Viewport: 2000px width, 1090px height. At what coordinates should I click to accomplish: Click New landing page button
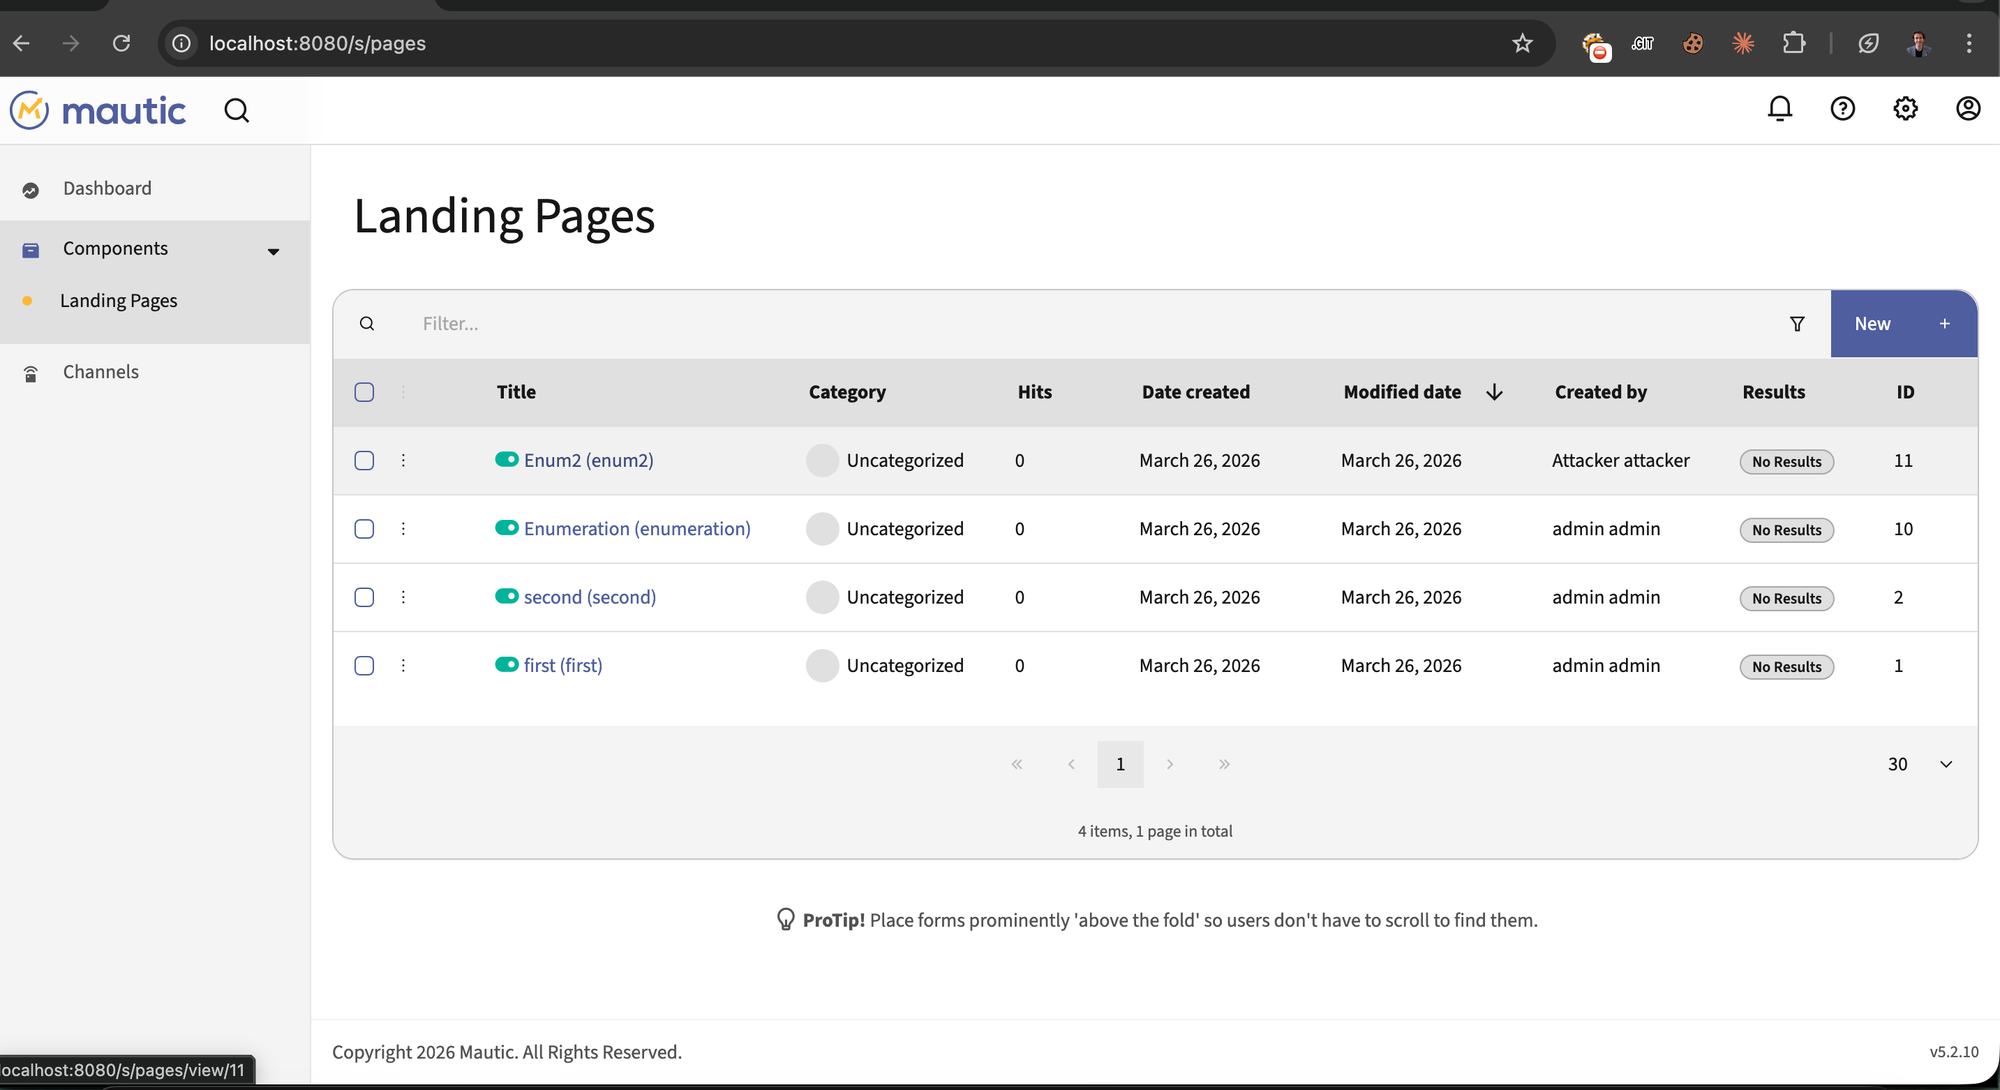(1904, 324)
